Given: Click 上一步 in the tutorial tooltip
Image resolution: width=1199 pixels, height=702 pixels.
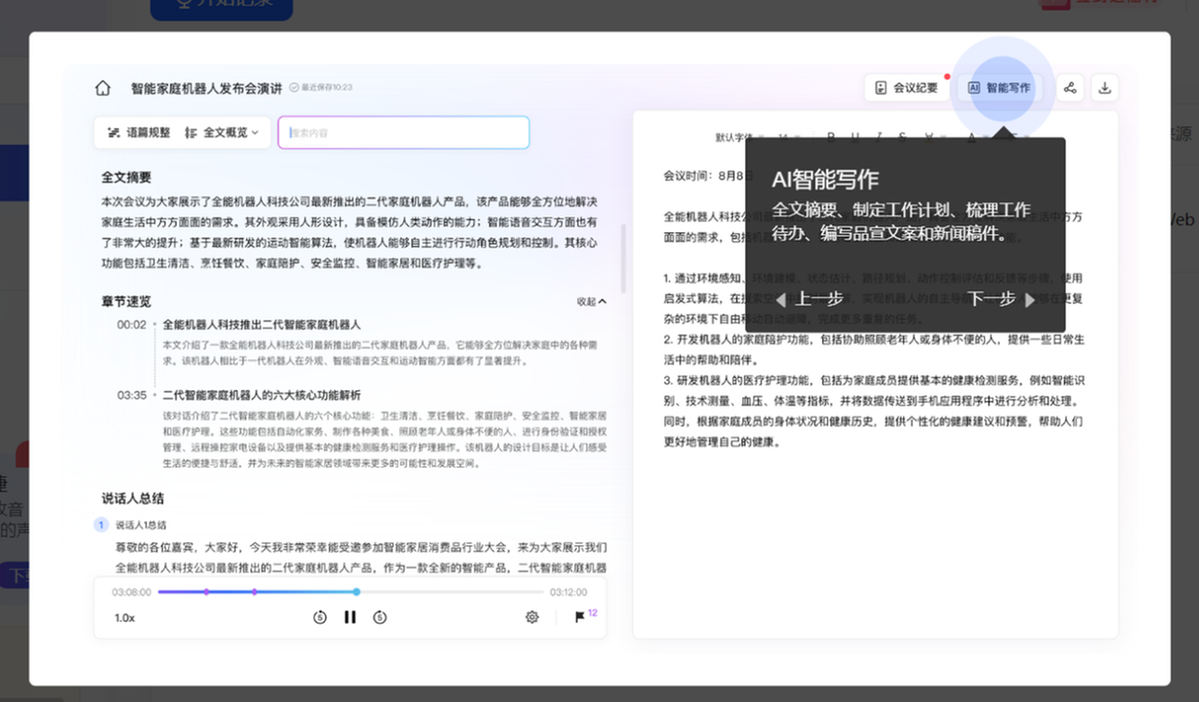Looking at the screenshot, I should tap(810, 299).
